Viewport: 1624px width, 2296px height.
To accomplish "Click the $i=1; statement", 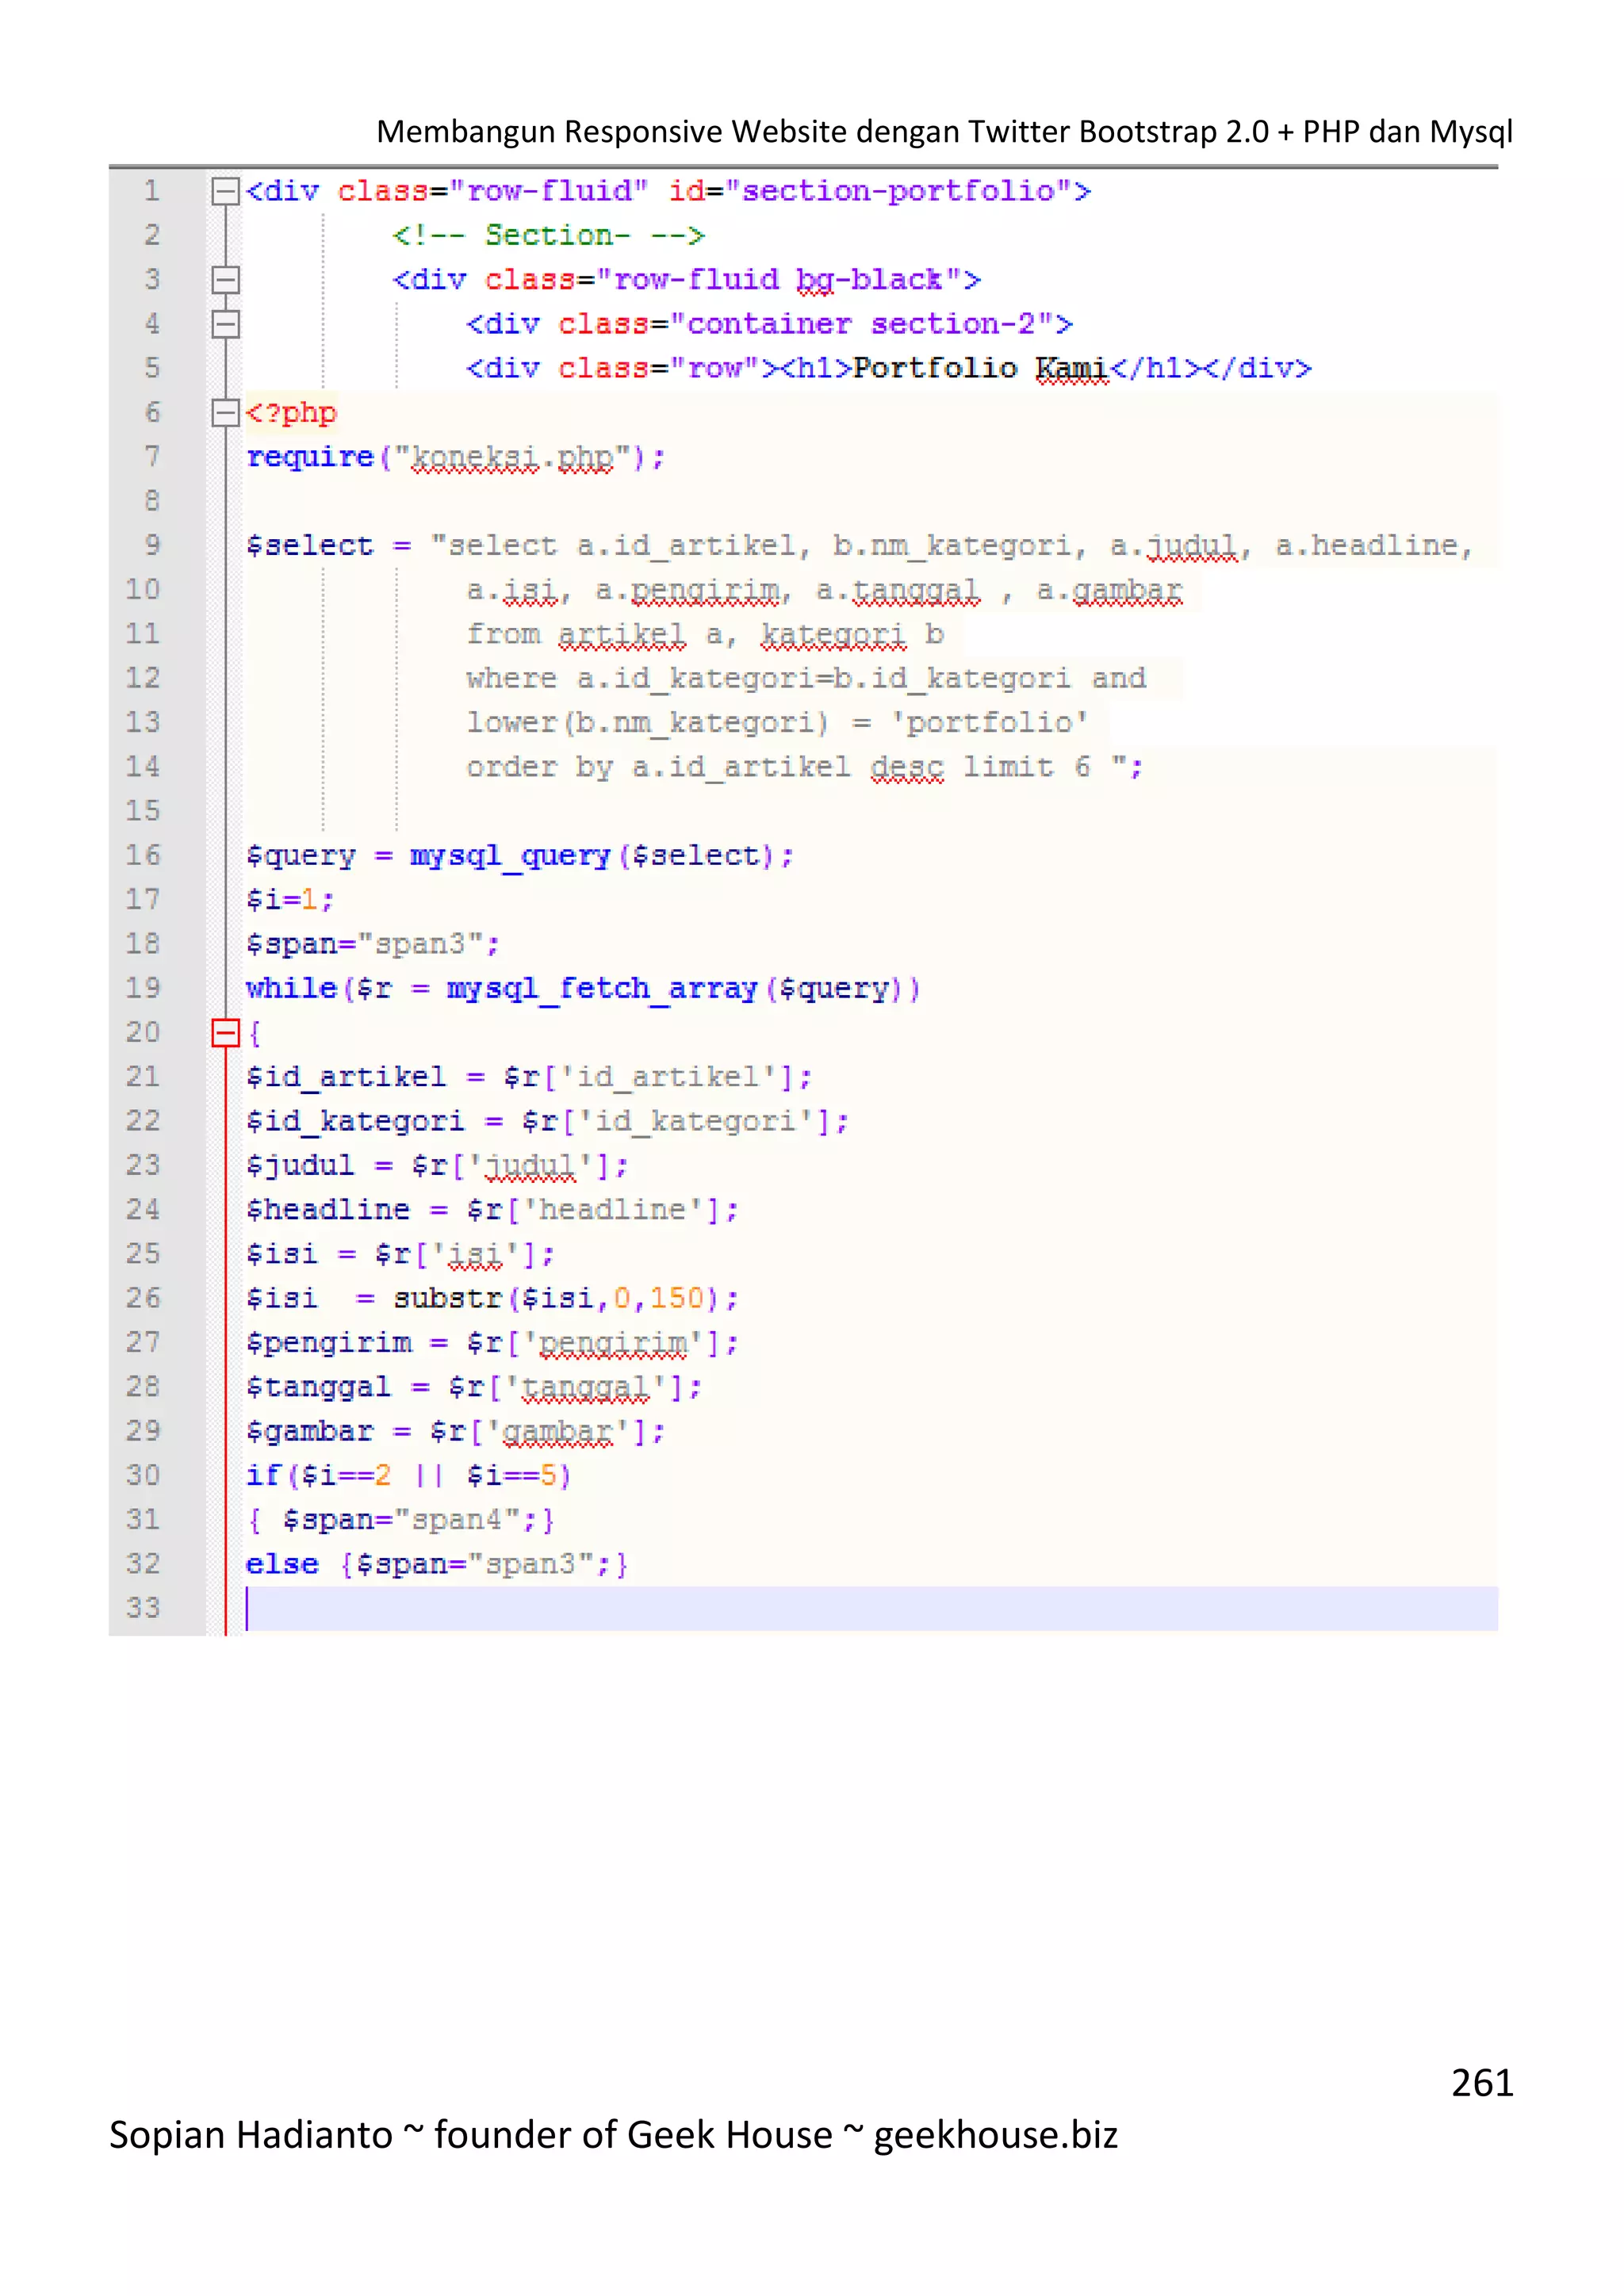I will 290,900.
